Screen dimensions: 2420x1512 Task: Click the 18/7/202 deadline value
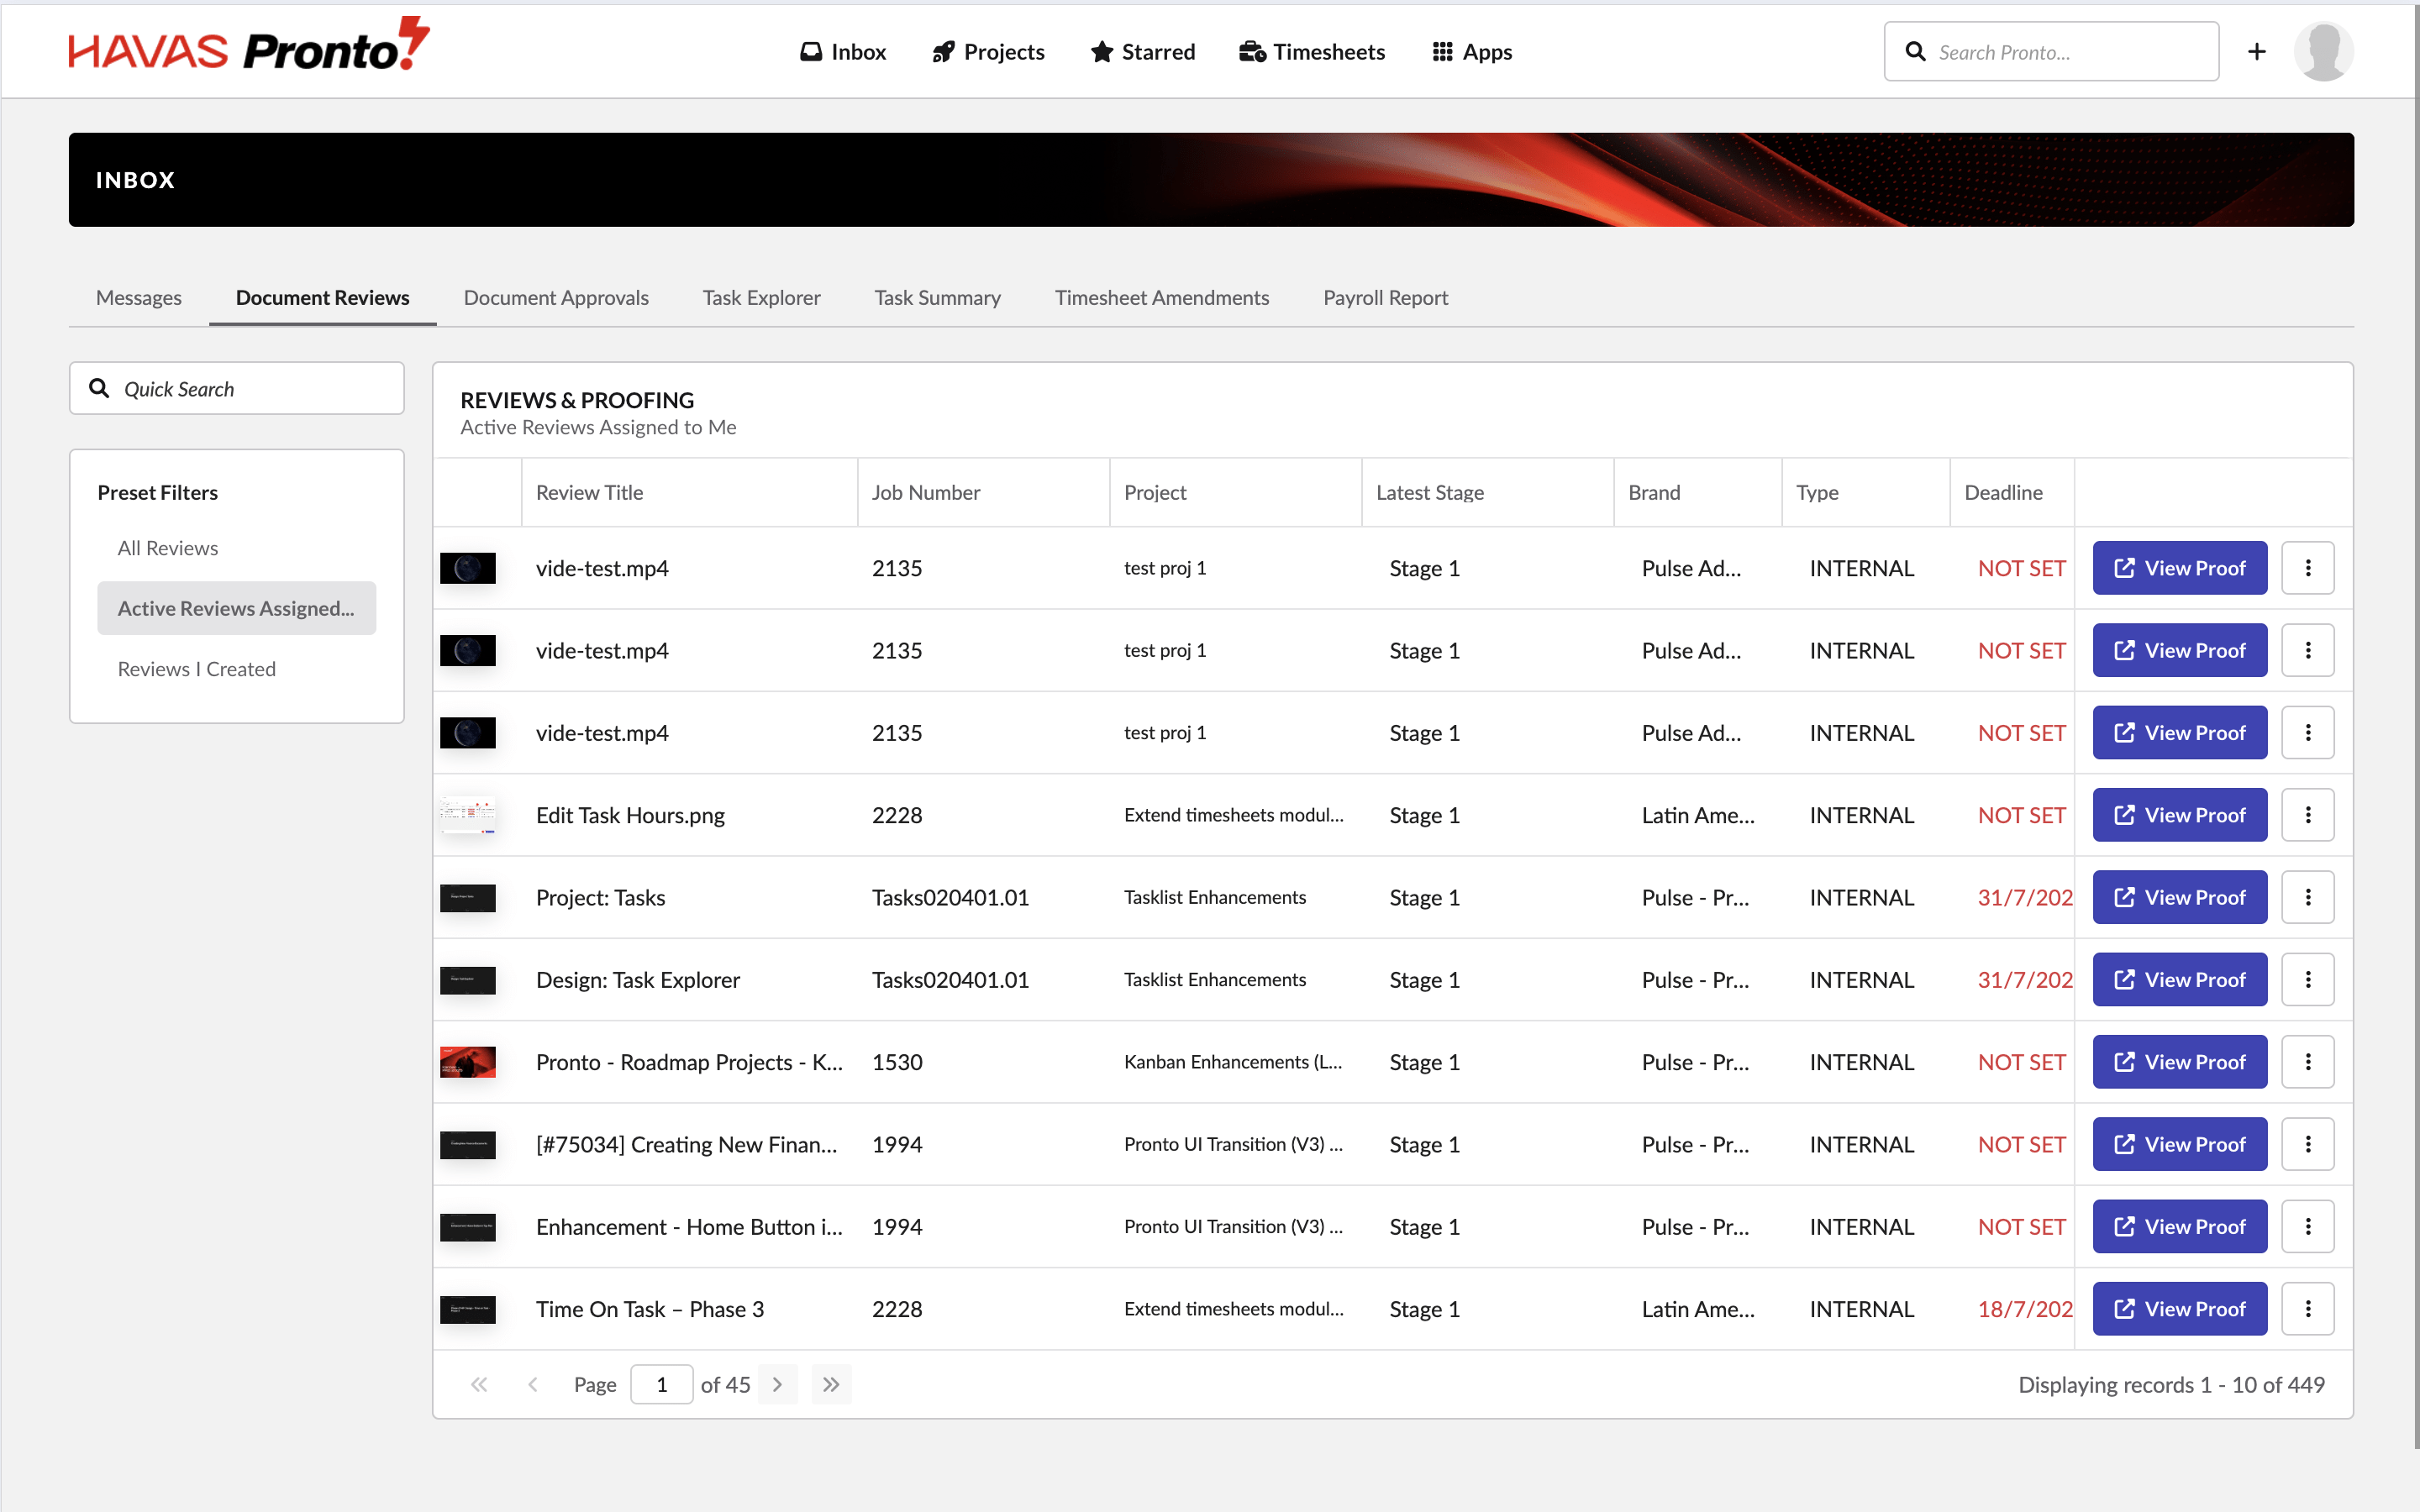tap(2025, 1309)
